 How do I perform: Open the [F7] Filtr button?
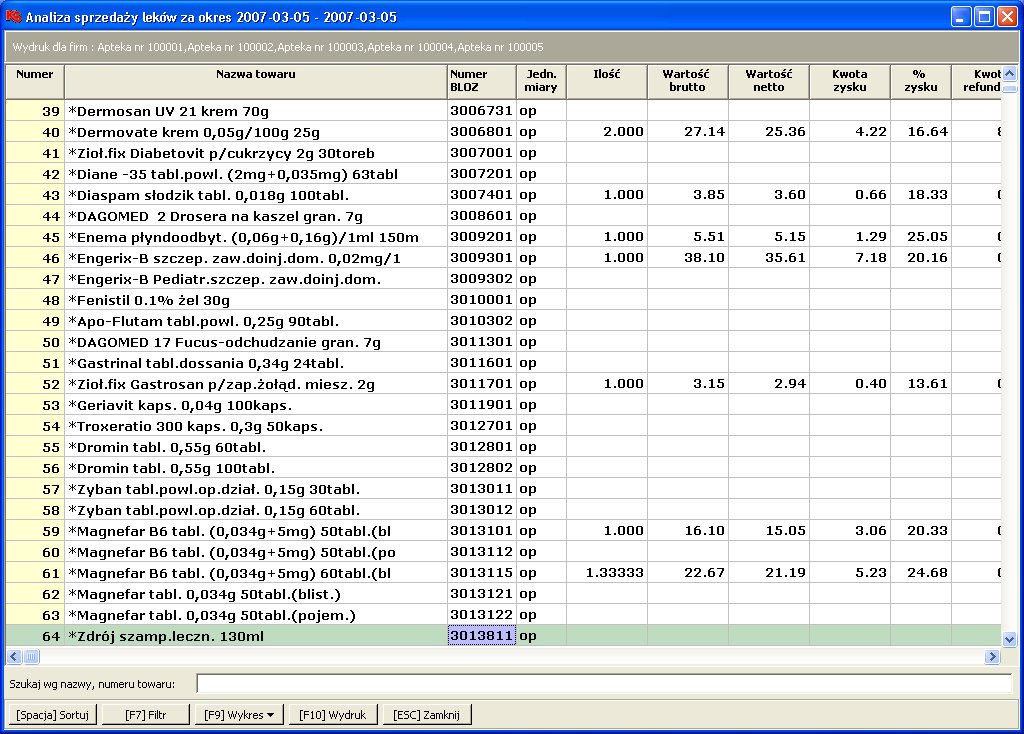coord(144,715)
